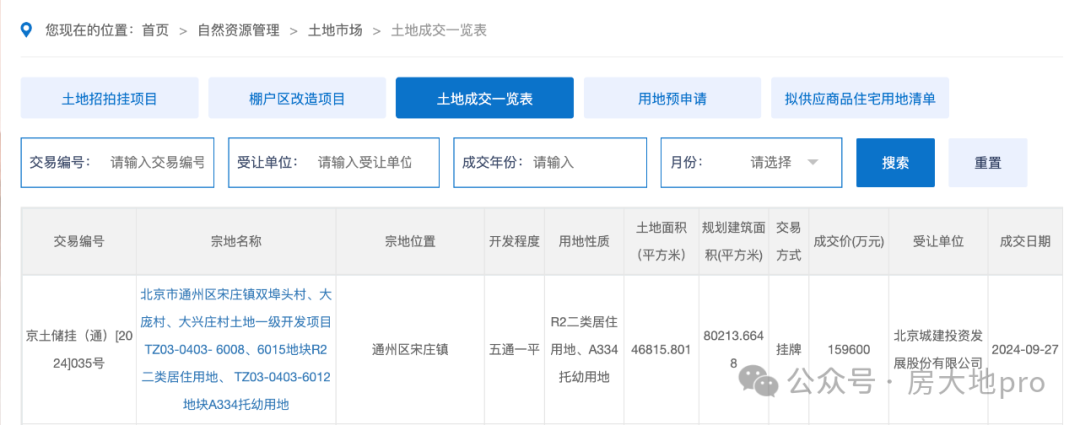The height and width of the screenshot is (425, 1080).
Task: Click the 受让单位 column header
Action: coord(938,242)
